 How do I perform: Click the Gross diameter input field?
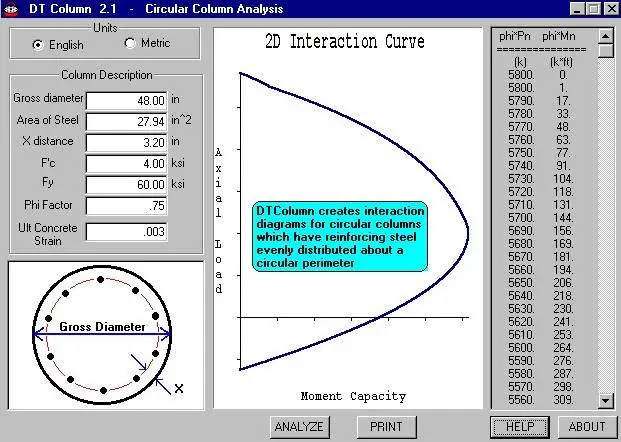pyautogui.click(x=126, y=100)
